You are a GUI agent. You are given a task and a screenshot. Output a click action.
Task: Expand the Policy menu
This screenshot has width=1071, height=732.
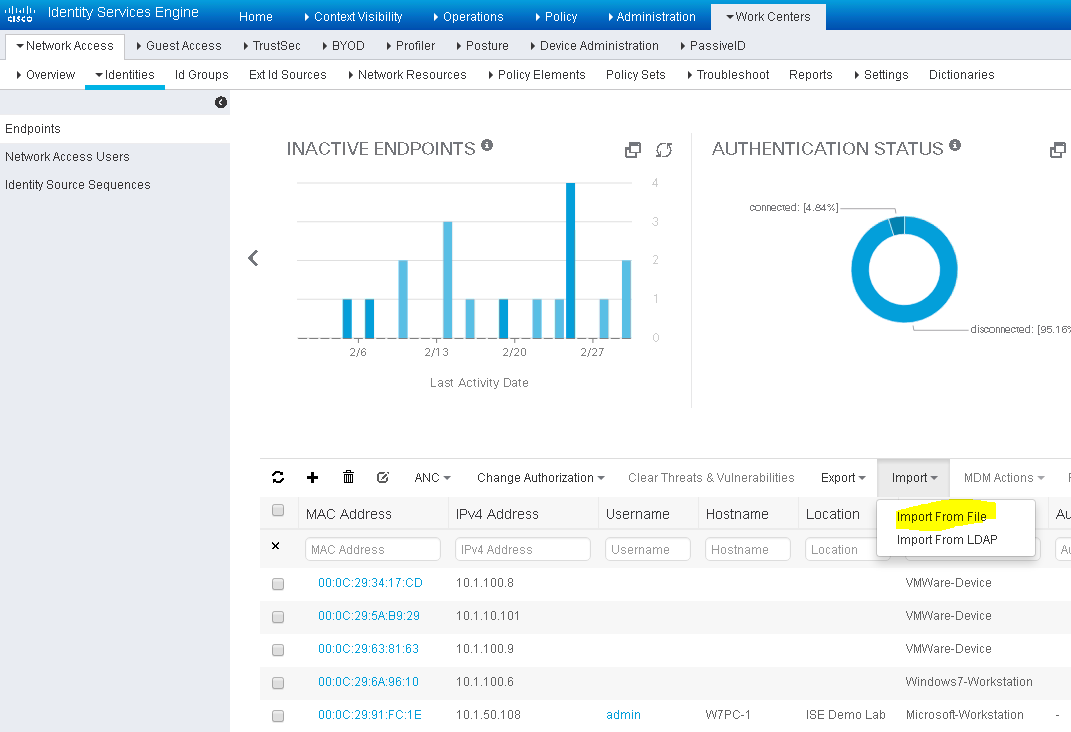pos(556,16)
